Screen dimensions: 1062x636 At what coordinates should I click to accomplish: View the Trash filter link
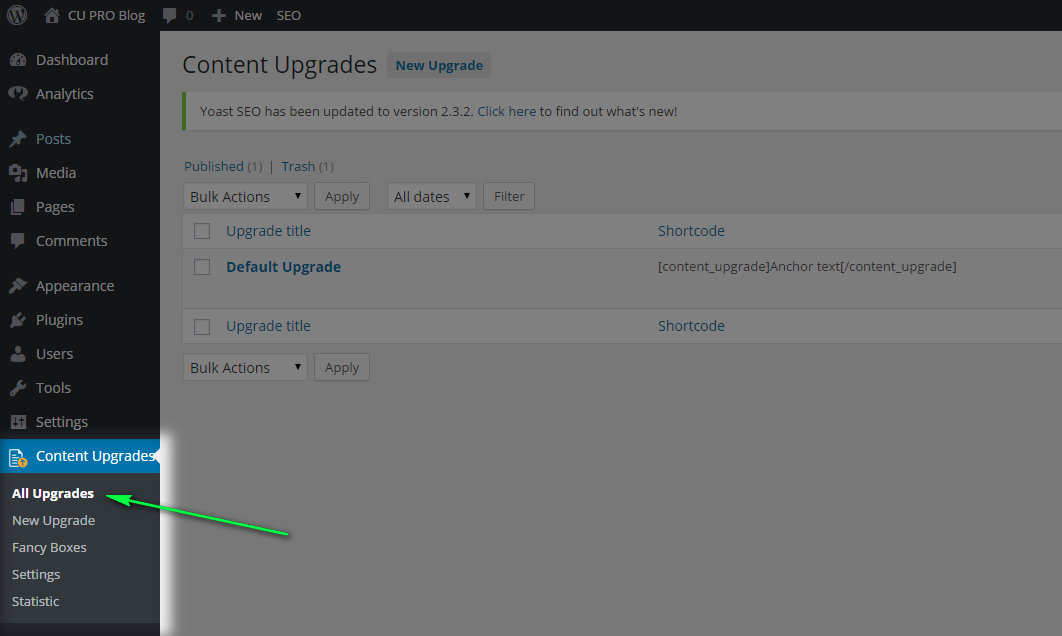[298, 166]
